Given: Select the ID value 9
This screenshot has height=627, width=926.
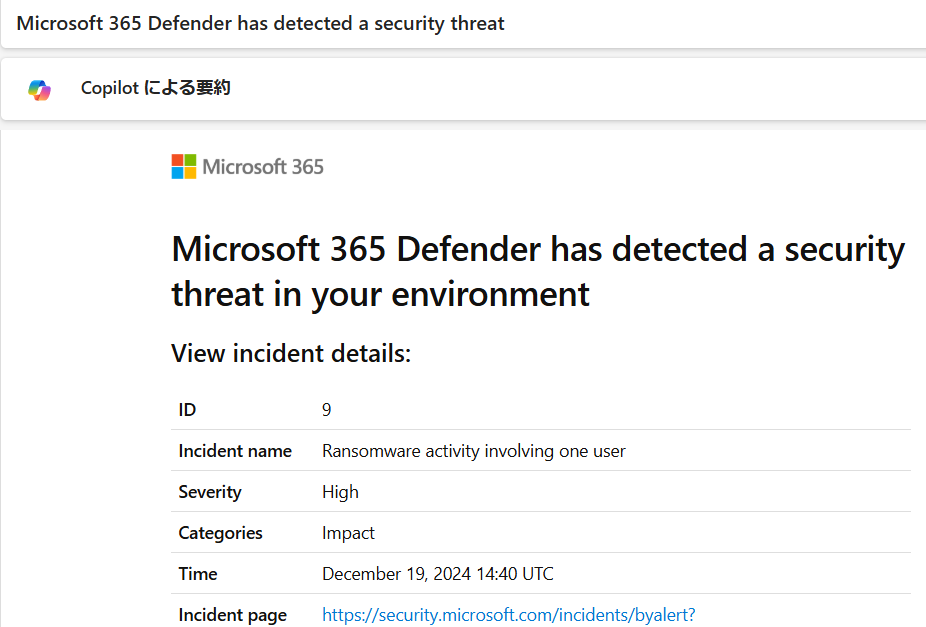Looking at the screenshot, I should tap(327, 410).
